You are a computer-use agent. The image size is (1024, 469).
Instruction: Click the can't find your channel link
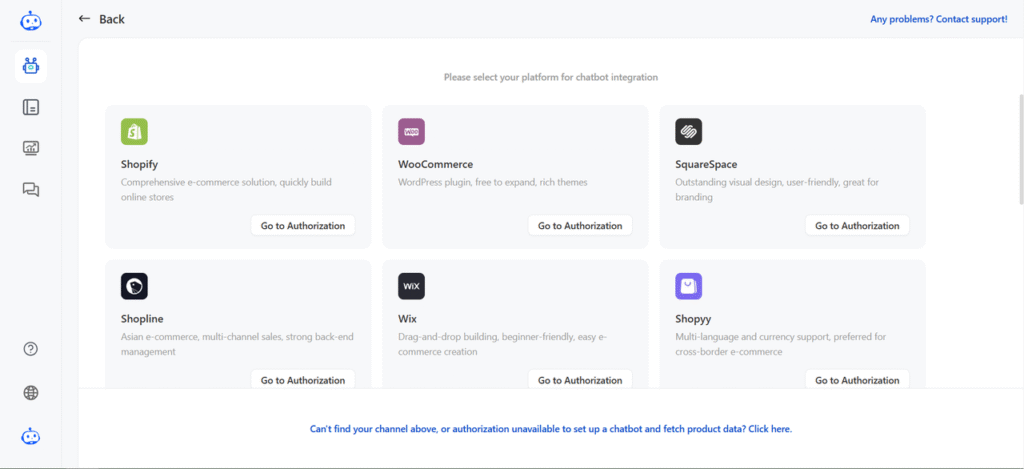(x=551, y=429)
